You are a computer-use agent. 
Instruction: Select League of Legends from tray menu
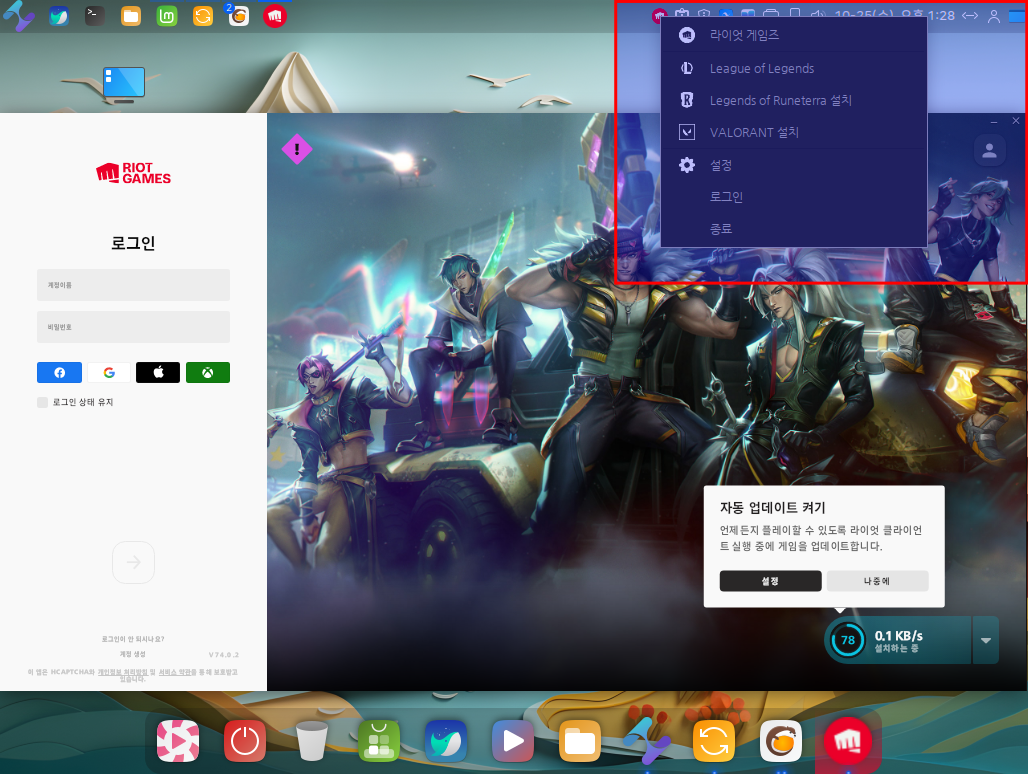tap(761, 69)
